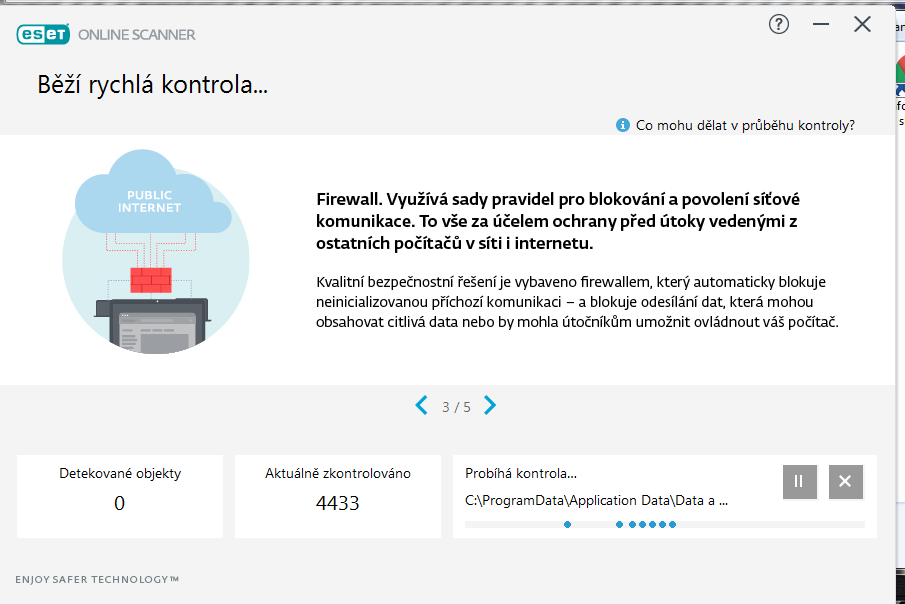Screen dimensions: 905x604
Task: Pause the running quick scan
Action: pyautogui.click(x=799, y=481)
